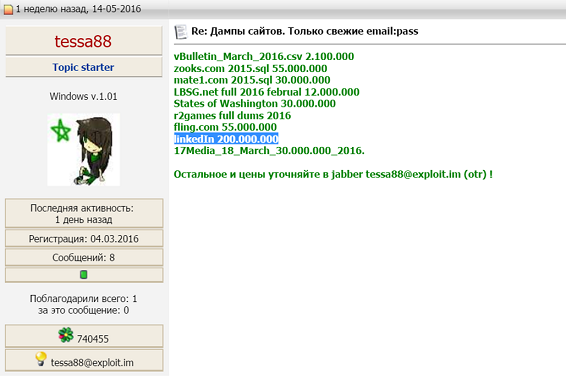566x378 pixels.
Task: Click ICQ number 740455
Action: [92, 339]
